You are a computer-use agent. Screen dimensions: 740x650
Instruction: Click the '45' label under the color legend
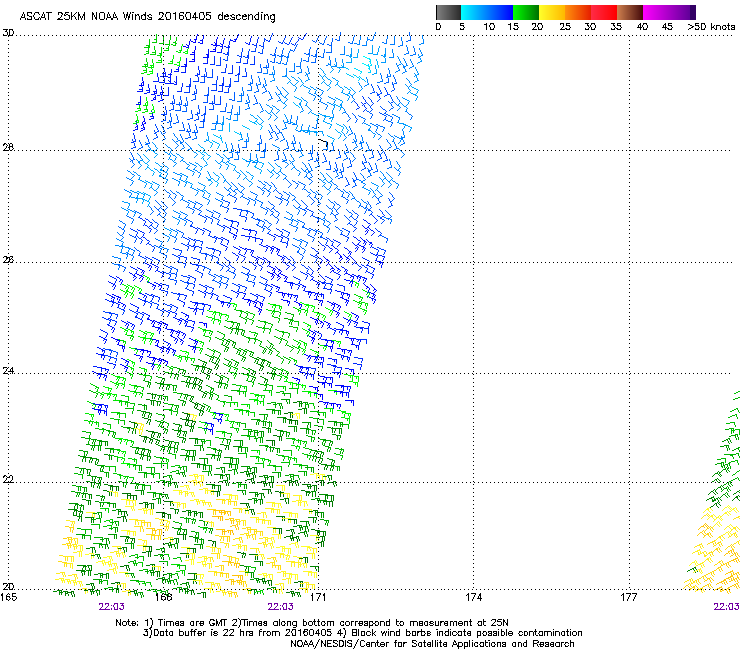pyautogui.click(x=667, y=27)
